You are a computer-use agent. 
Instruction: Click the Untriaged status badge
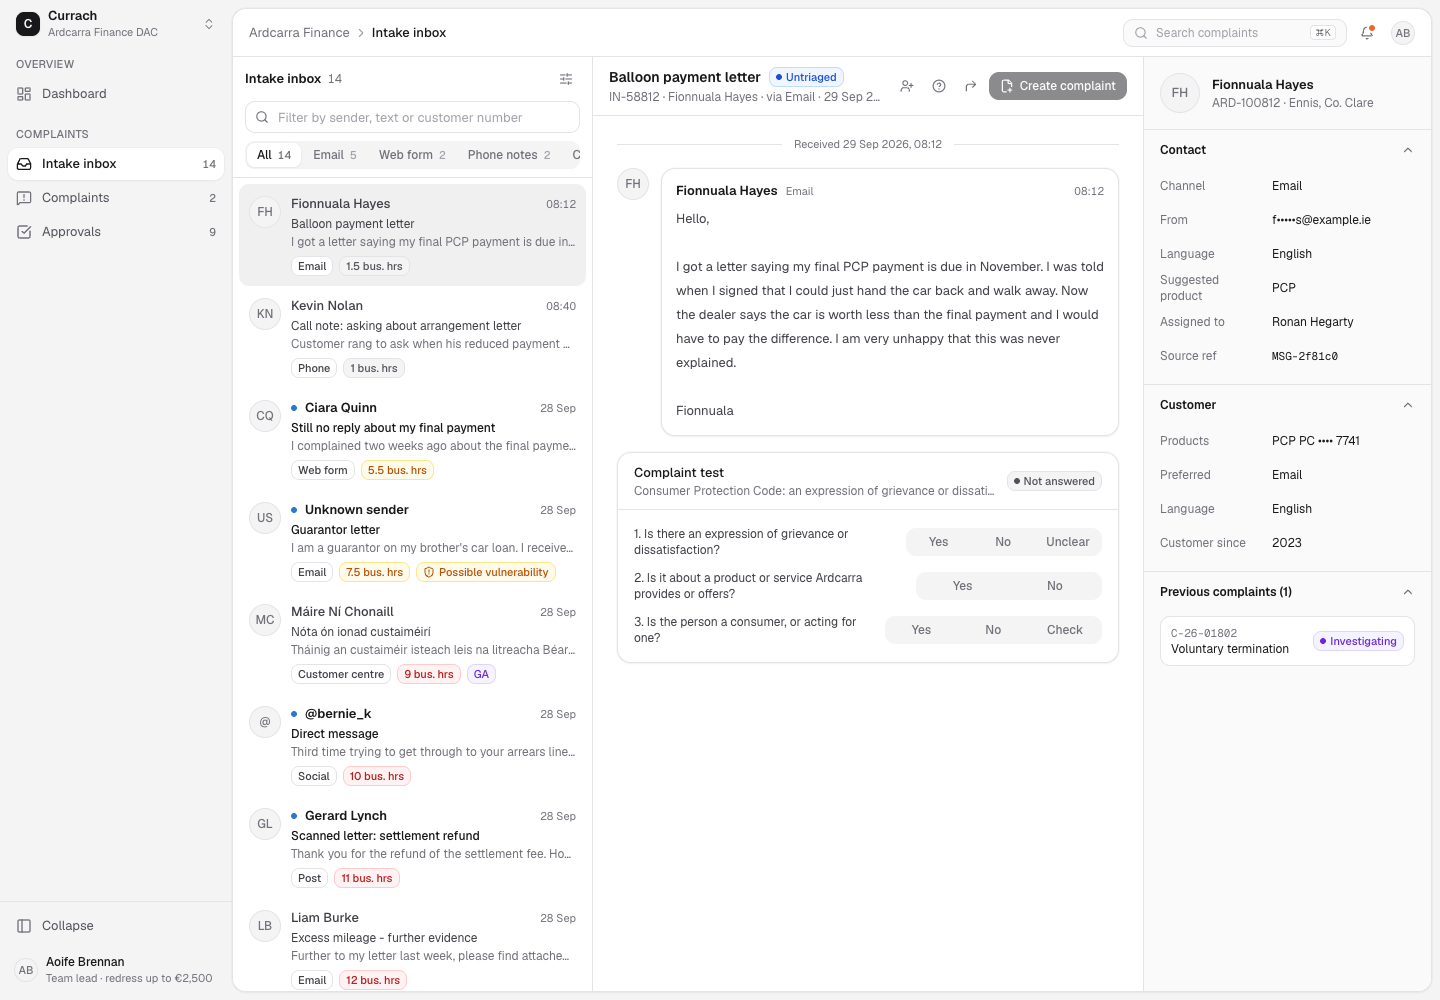tap(807, 77)
